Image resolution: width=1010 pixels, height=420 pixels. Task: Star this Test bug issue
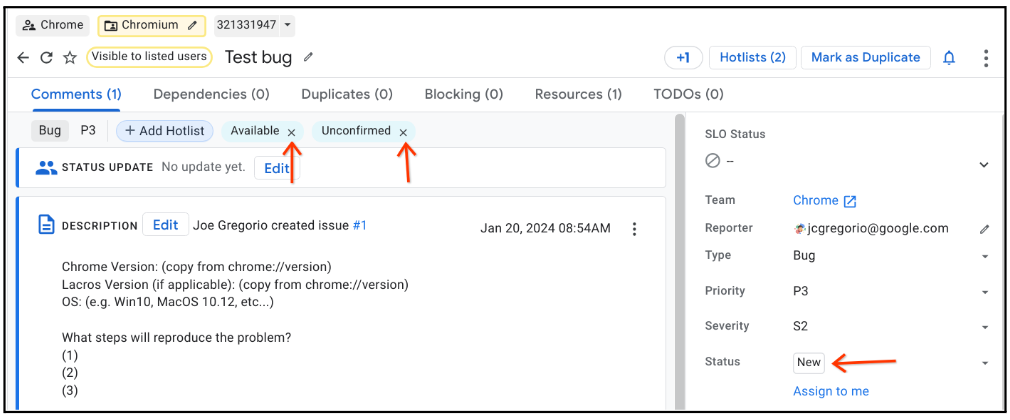(70, 58)
